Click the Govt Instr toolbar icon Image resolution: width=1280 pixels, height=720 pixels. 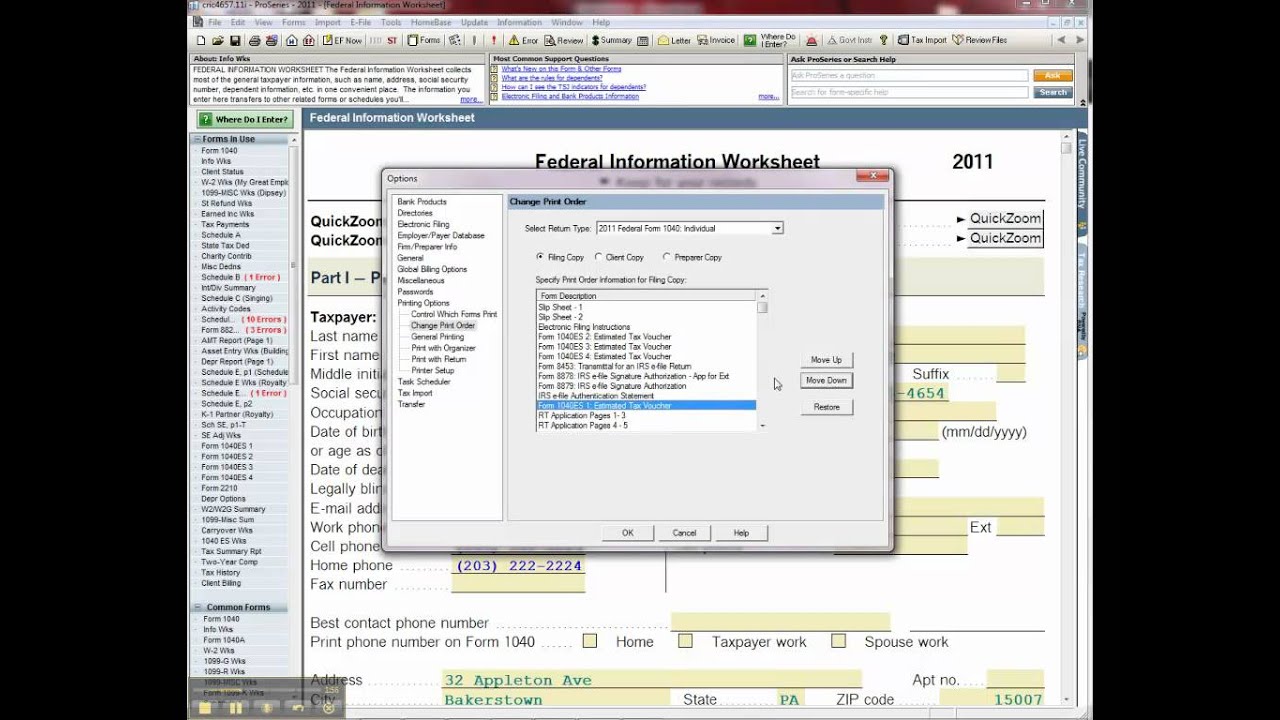[x=849, y=41]
